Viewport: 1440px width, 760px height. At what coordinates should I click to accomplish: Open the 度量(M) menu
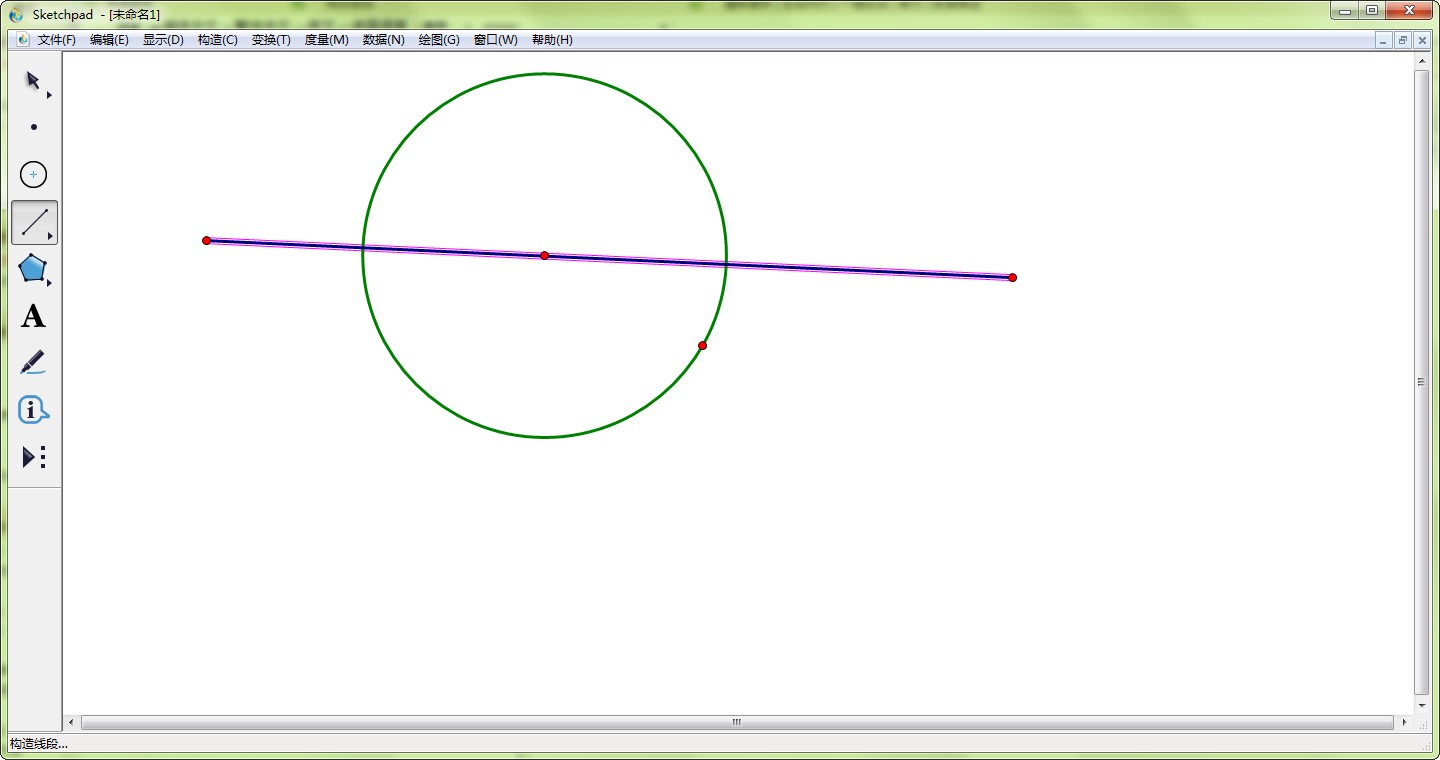[x=326, y=40]
